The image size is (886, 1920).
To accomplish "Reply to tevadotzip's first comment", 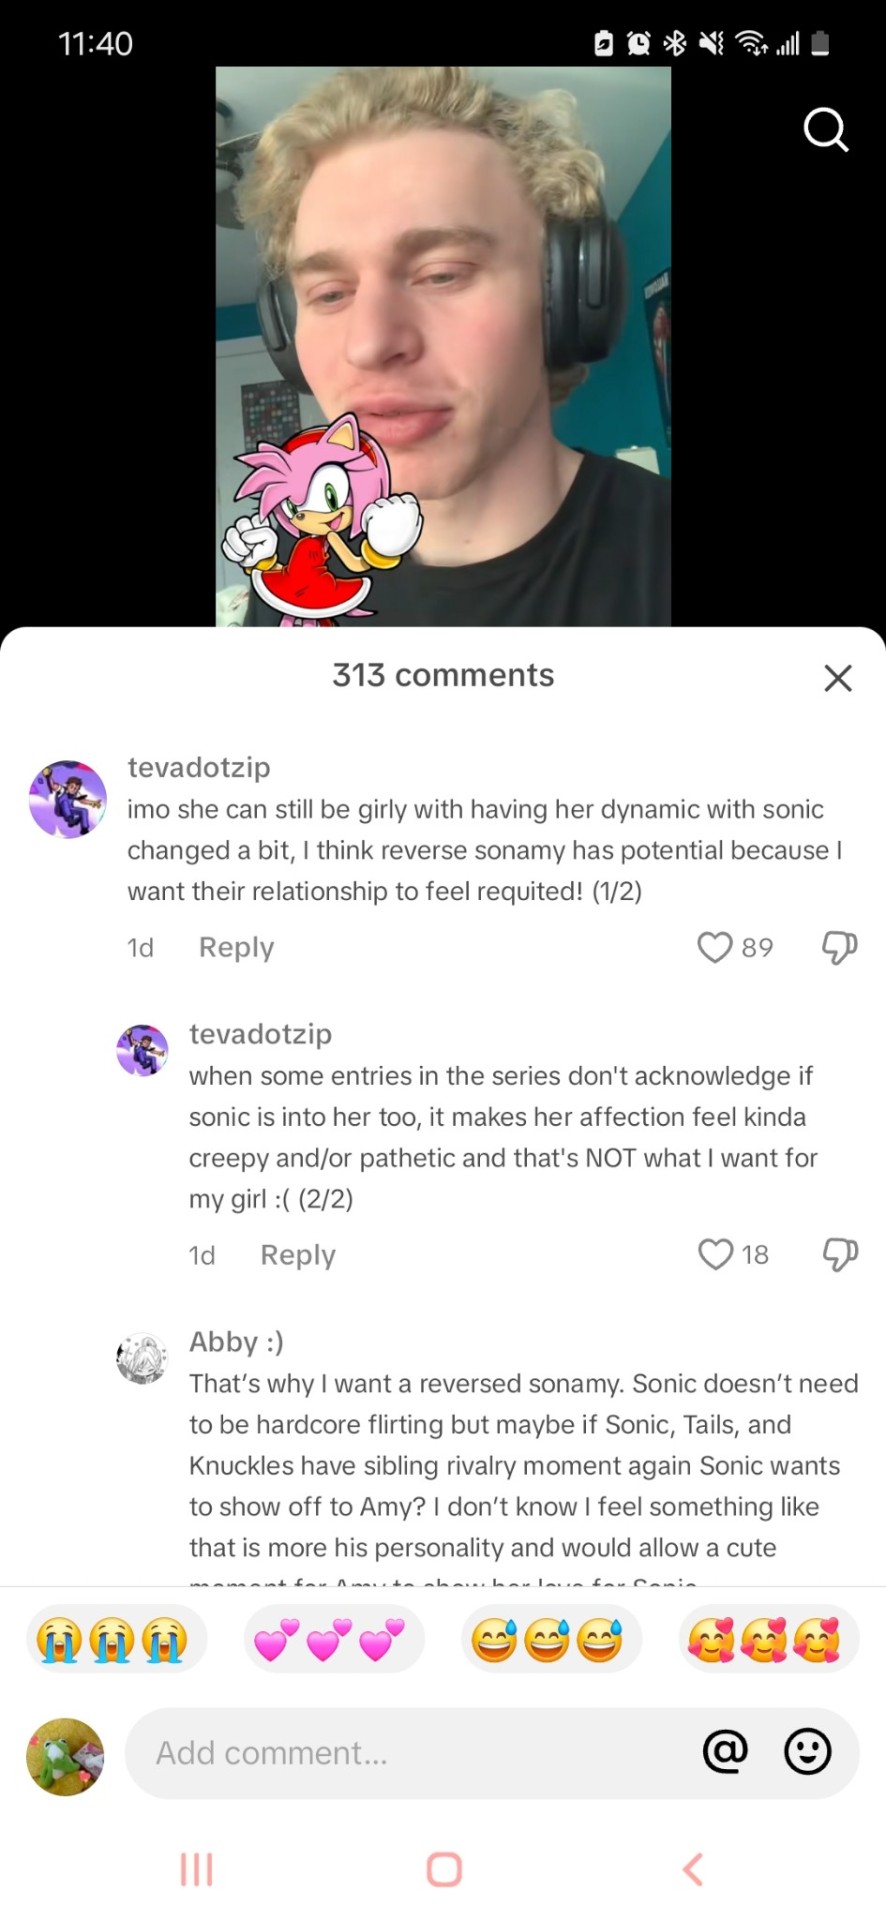I will (236, 947).
